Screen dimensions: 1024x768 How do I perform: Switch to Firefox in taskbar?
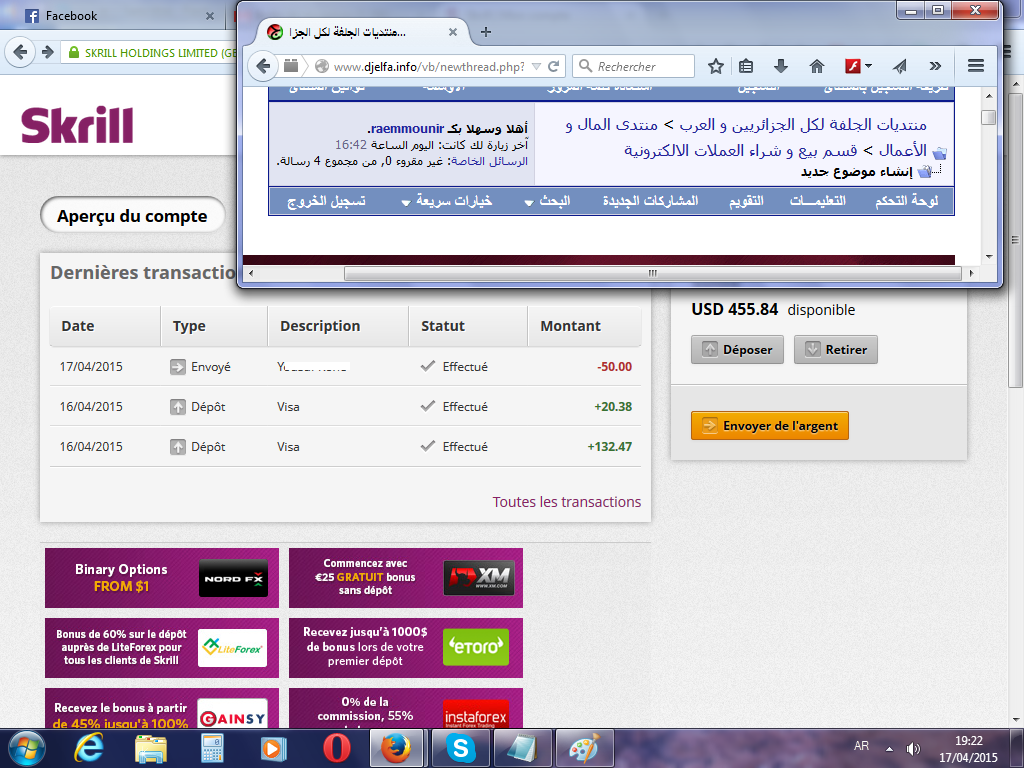point(397,748)
